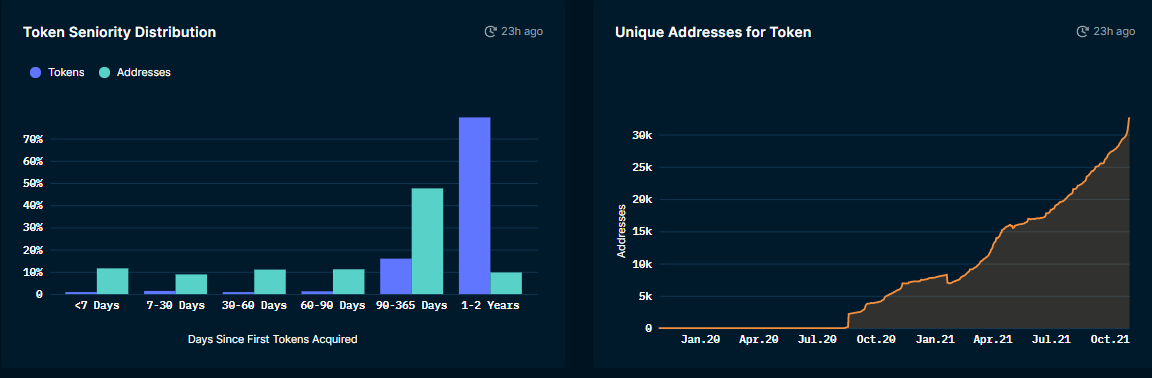Click the Apr.20 x-axis label
The width and height of the screenshot is (1152, 378).
pyautogui.click(x=758, y=339)
